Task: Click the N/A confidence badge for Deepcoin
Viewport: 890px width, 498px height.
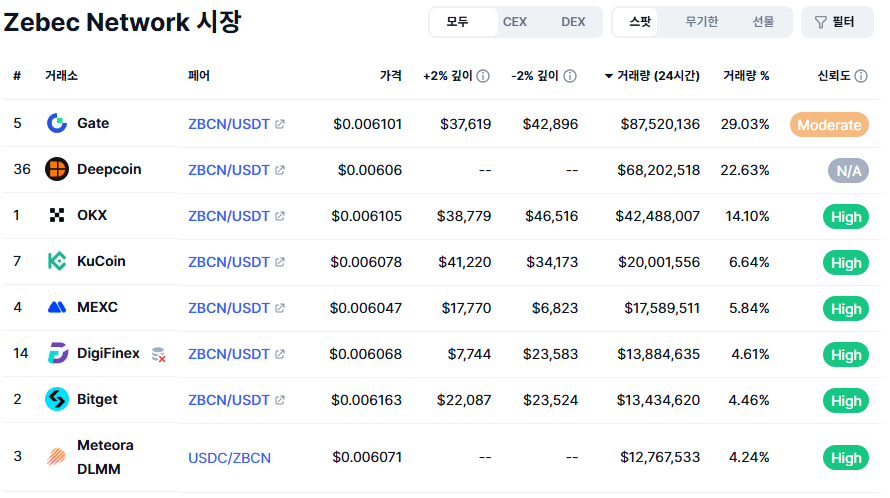Action: click(x=849, y=171)
